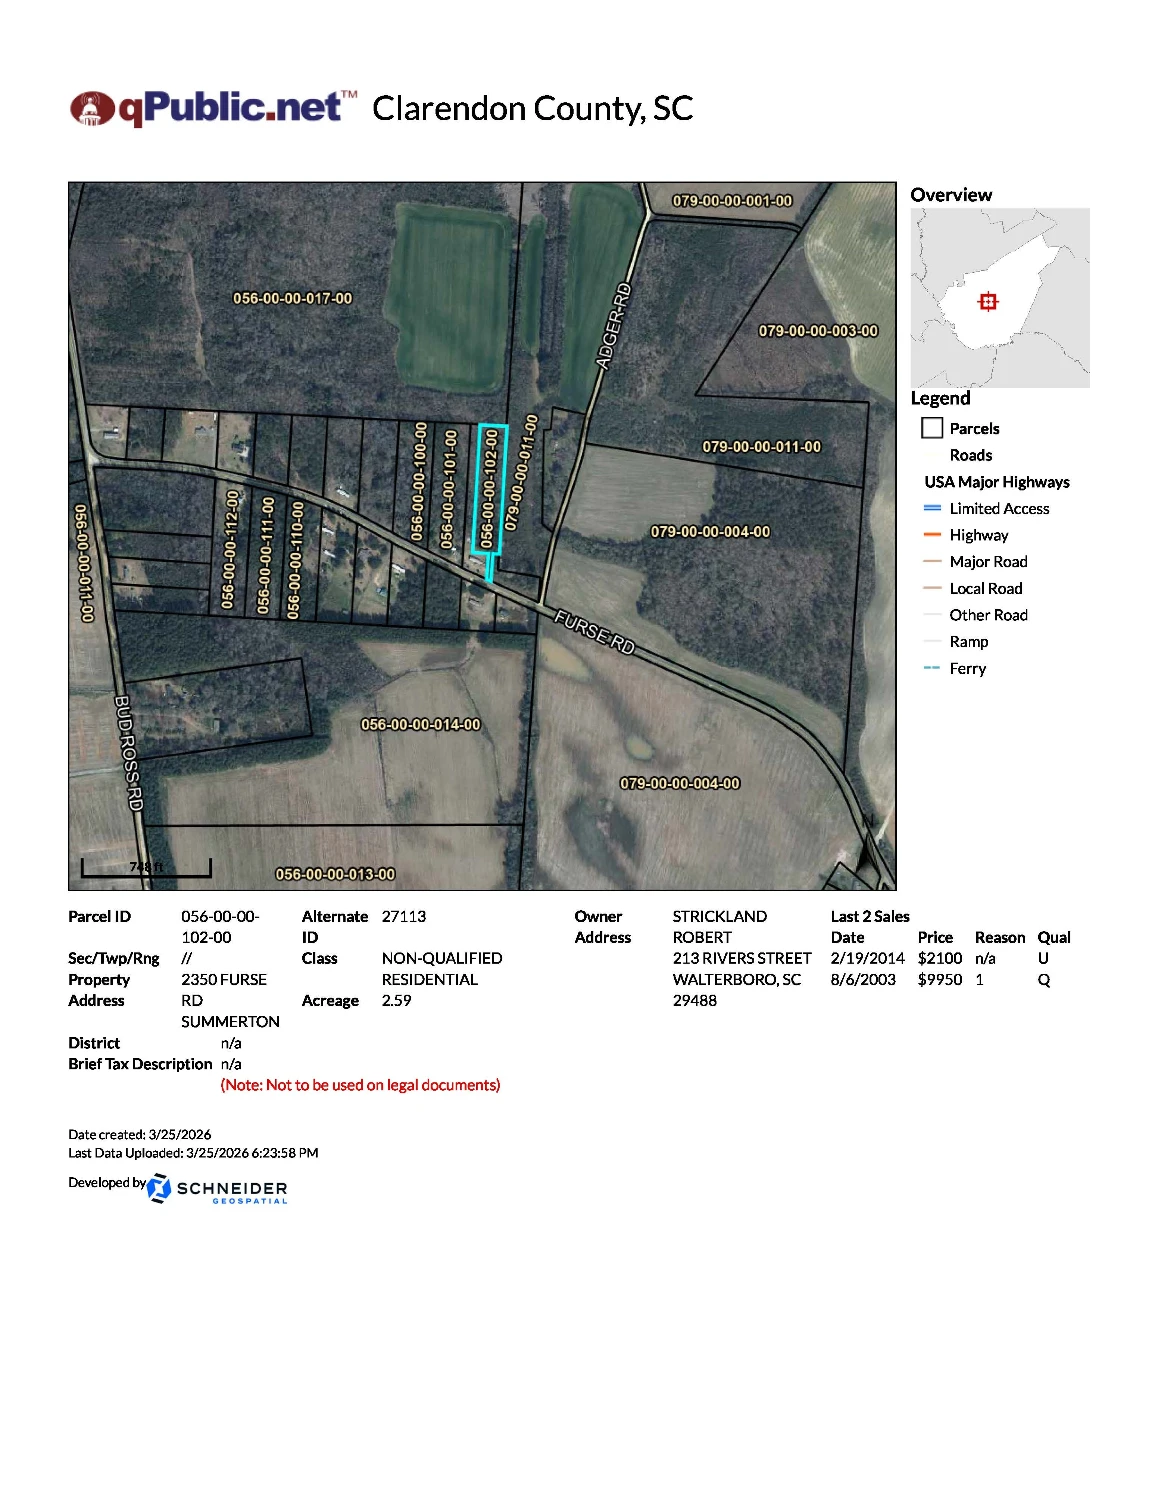This screenshot has width=1158, height=1500.
Task: Click the Other Road legend entry
Action: coord(988,615)
